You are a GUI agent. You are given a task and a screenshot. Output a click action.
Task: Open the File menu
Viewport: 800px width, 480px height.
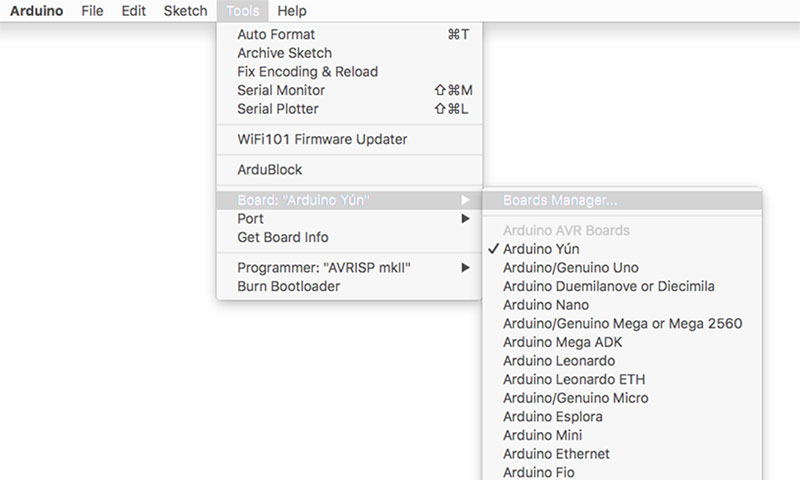coord(92,11)
